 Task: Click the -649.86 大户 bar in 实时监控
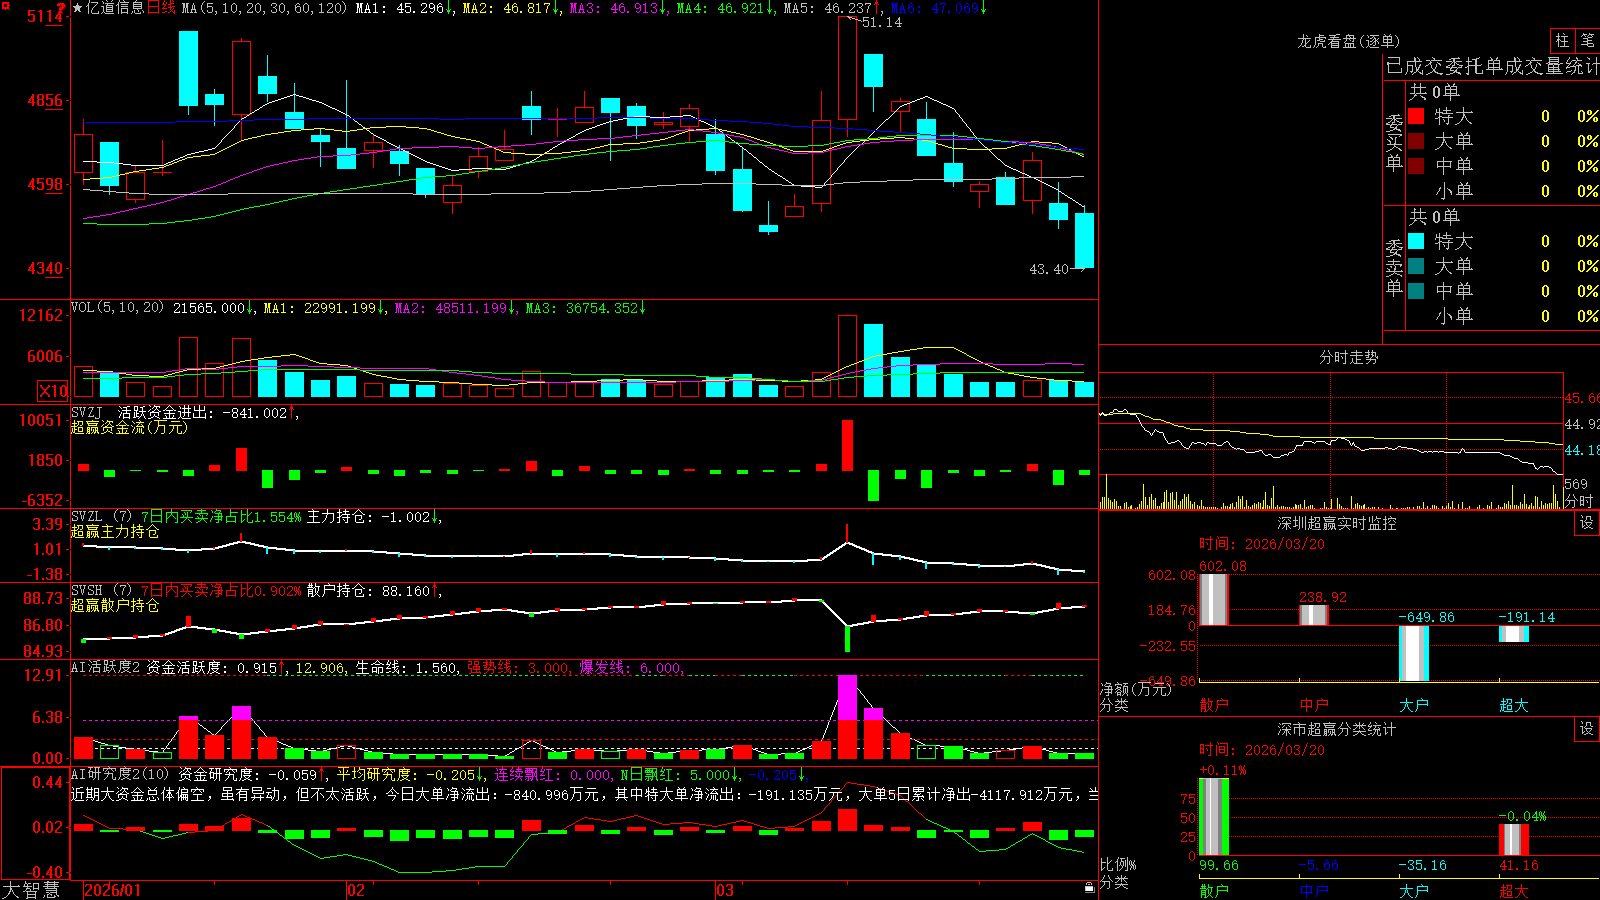point(1413,653)
